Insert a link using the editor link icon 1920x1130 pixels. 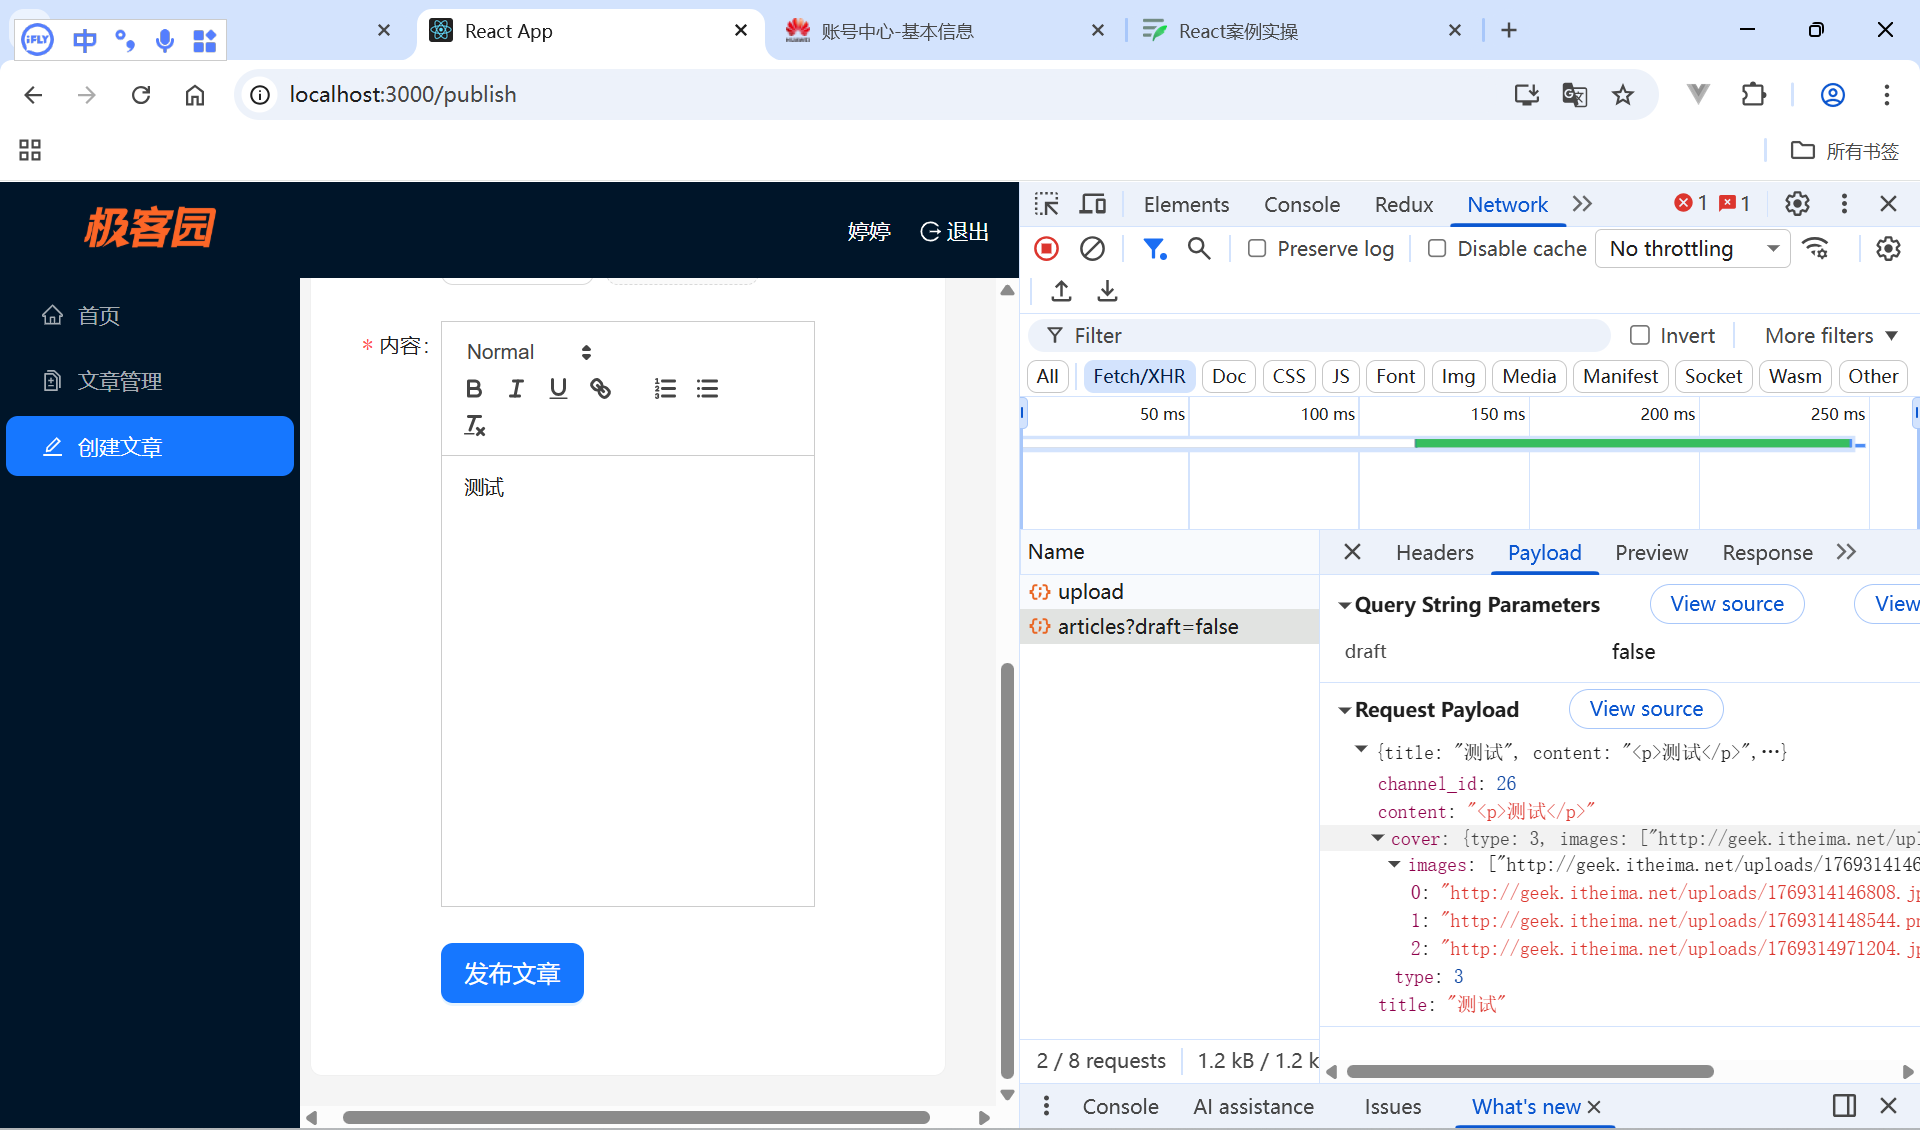pyautogui.click(x=600, y=389)
